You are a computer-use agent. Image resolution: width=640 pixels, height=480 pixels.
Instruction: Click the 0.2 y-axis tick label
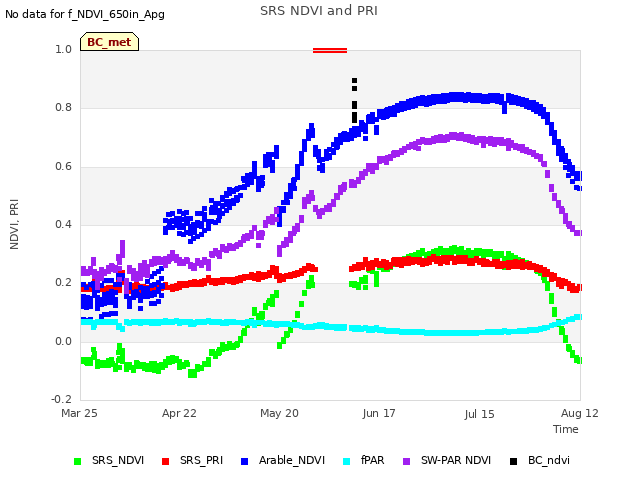click(x=64, y=282)
